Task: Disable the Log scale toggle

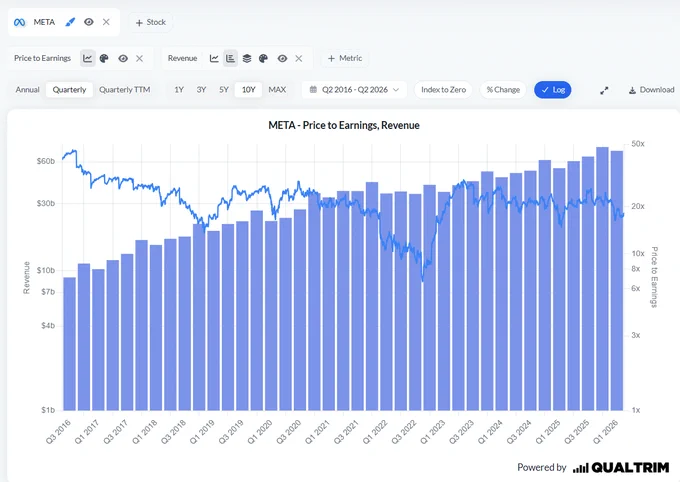Action: 553,90
